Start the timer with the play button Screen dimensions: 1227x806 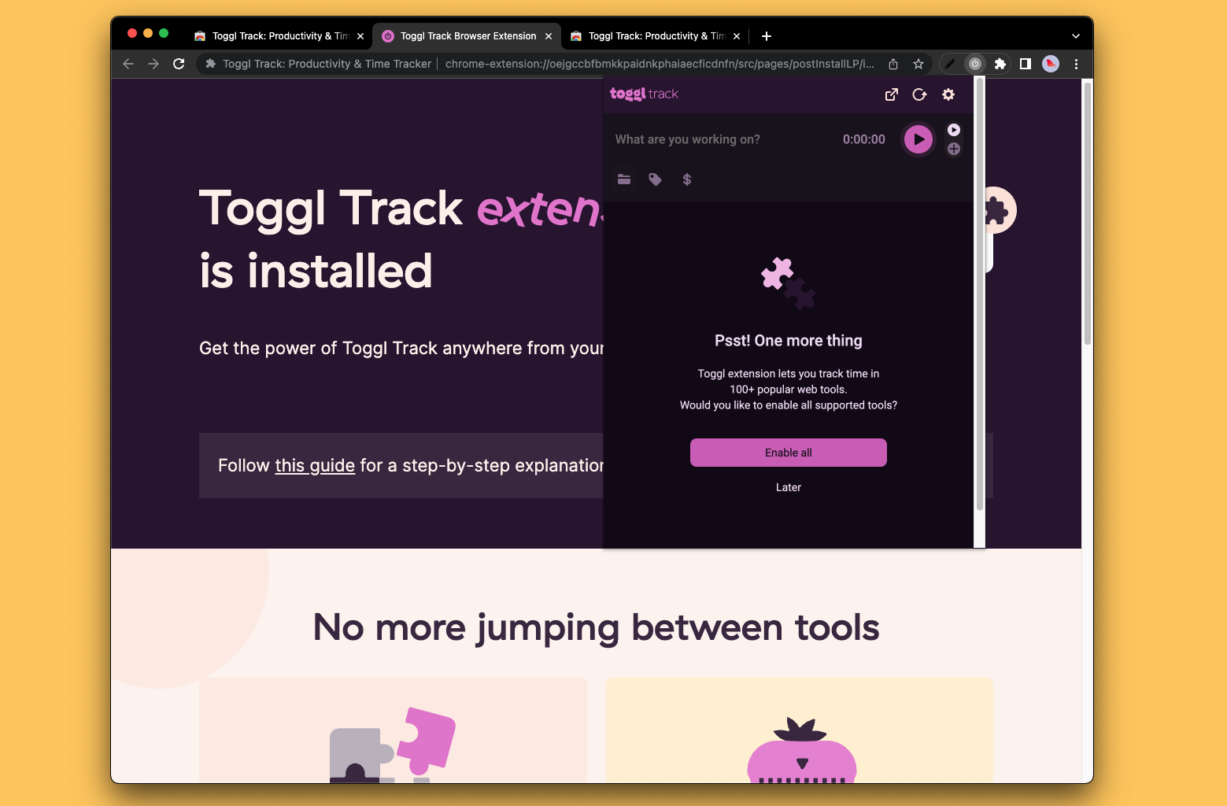click(x=917, y=139)
